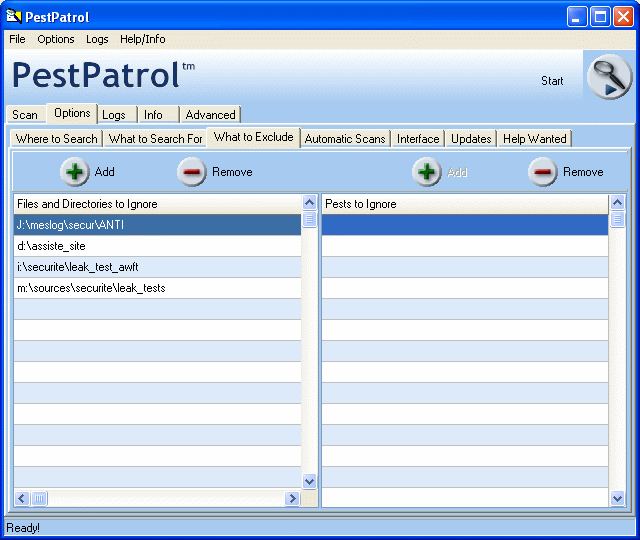Click the pests list scroll down arrow

(618, 498)
